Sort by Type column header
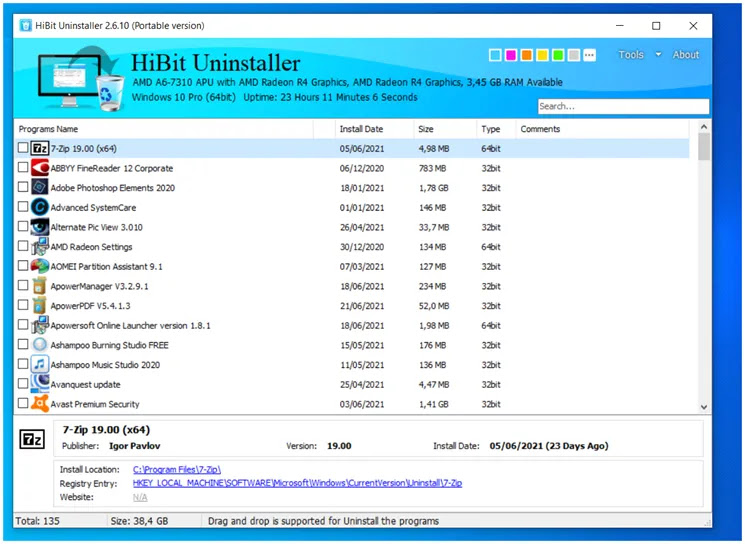 496,129
